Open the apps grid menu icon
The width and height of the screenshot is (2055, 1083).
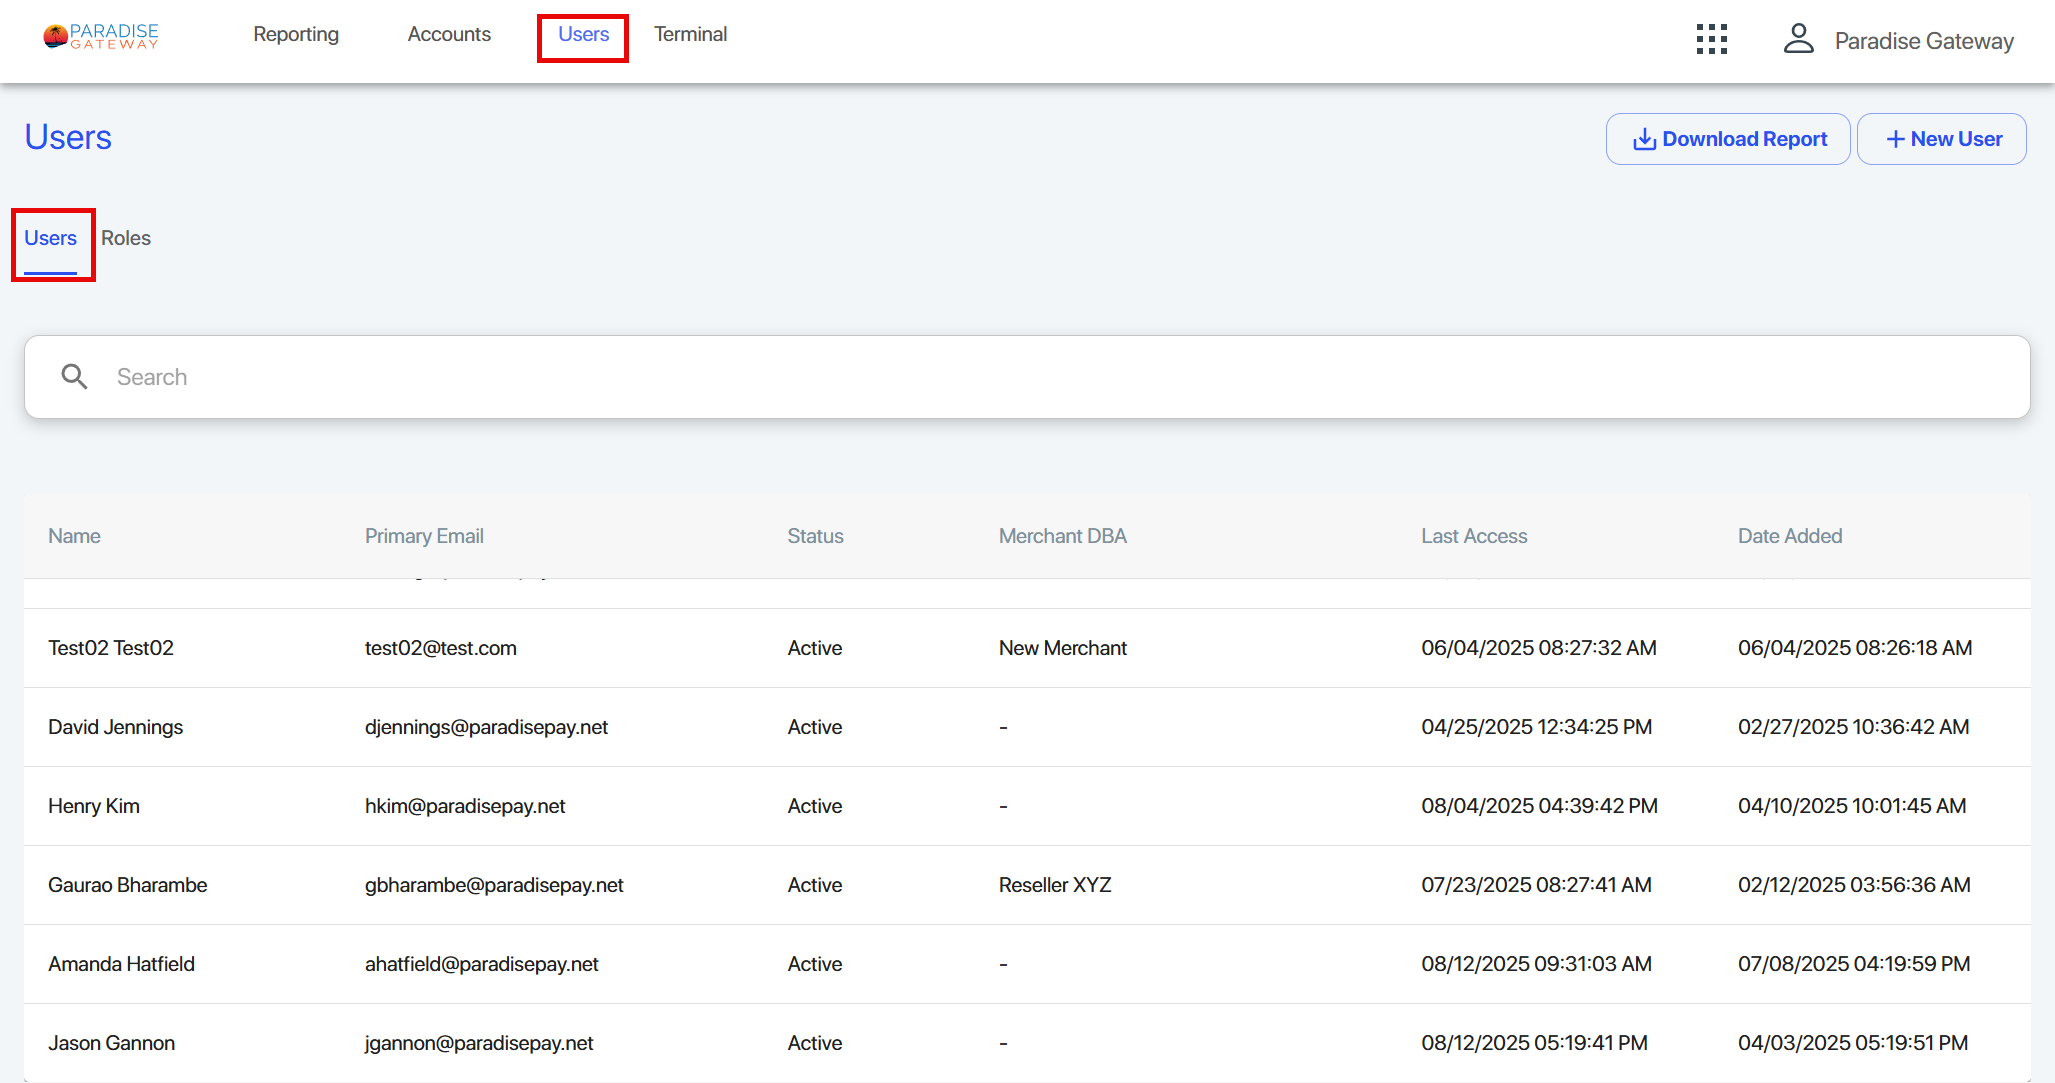coord(1712,40)
